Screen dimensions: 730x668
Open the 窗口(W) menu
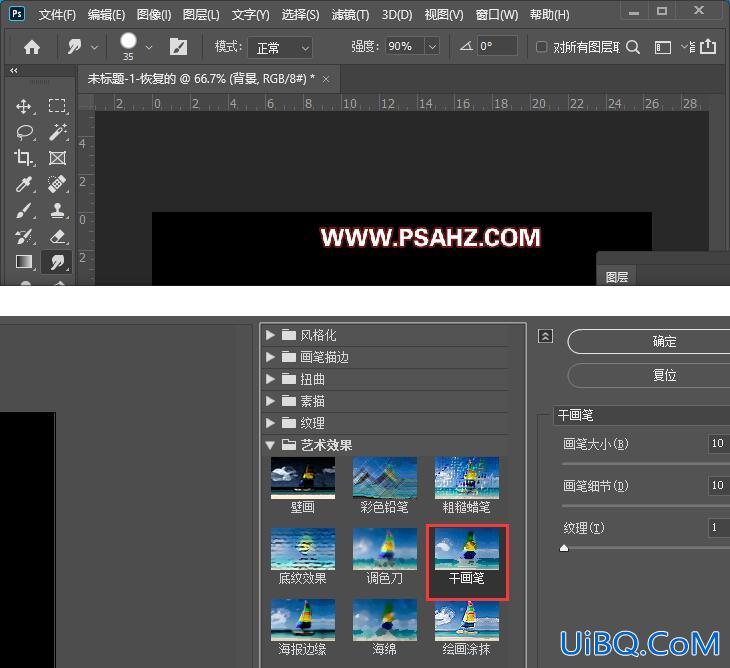(497, 15)
